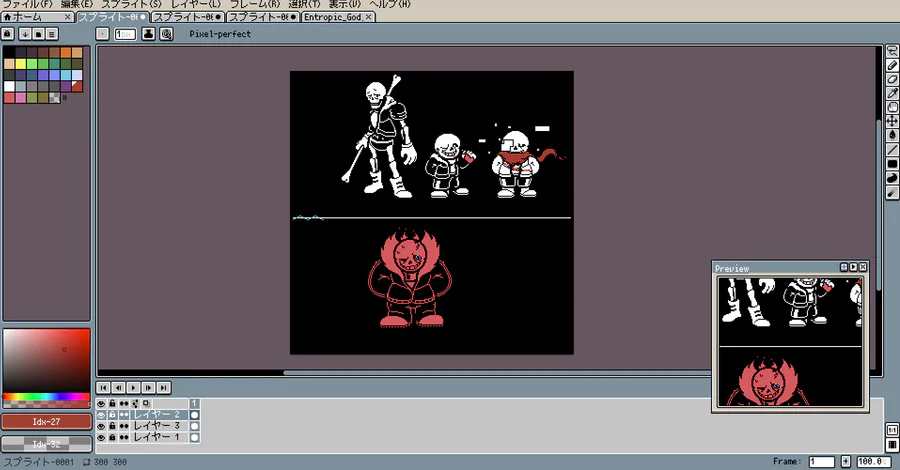Select the Eraser tool
This screenshot has width=900, height=470.
pyautogui.click(x=892, y=79)
